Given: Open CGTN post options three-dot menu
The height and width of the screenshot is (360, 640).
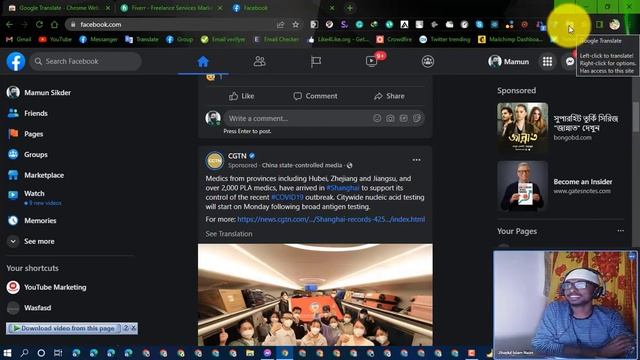Looking at the screenshot, I should pyautogui.click(x=416, y=160).
